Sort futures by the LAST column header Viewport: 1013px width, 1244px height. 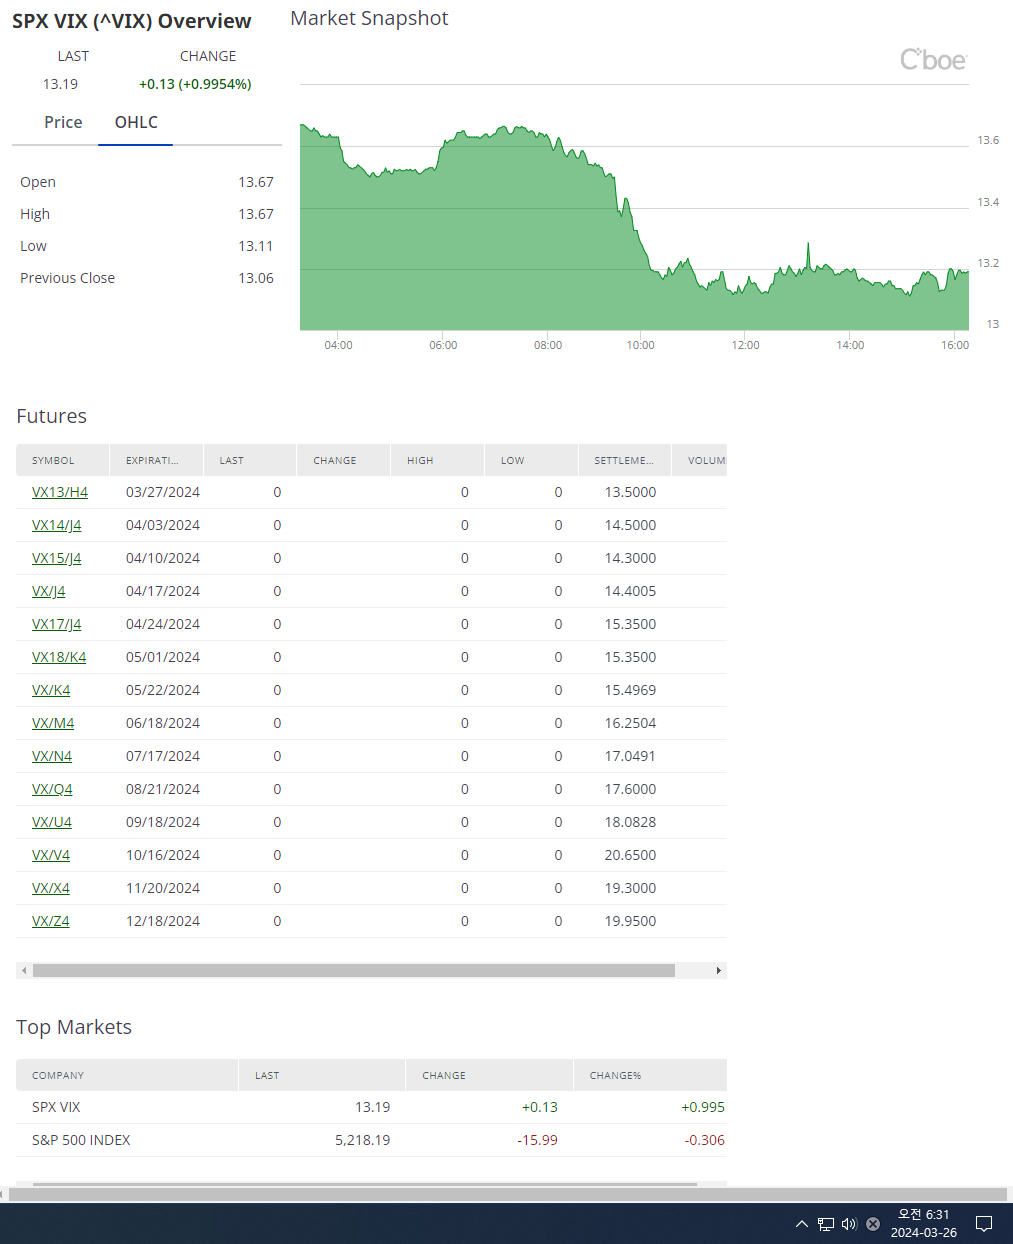point(250,460)
